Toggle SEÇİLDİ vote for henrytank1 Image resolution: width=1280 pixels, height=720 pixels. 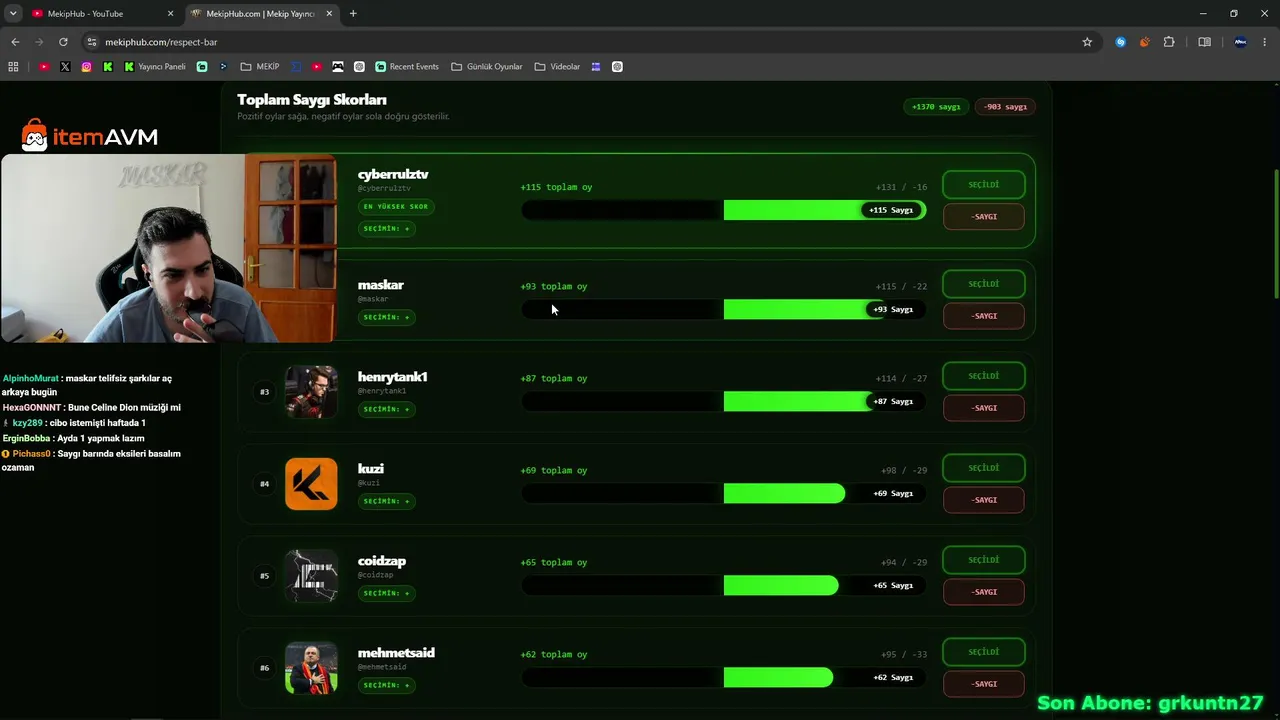click(x=984, y=376)
